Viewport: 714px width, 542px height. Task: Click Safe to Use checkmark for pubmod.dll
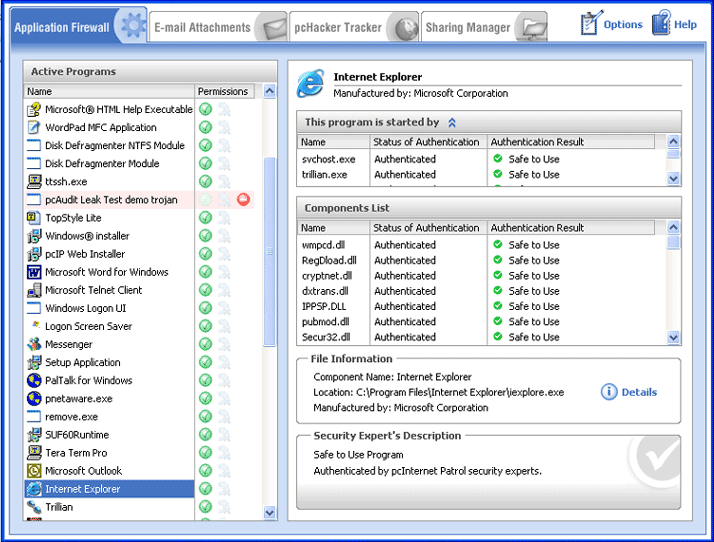point(498,321)
